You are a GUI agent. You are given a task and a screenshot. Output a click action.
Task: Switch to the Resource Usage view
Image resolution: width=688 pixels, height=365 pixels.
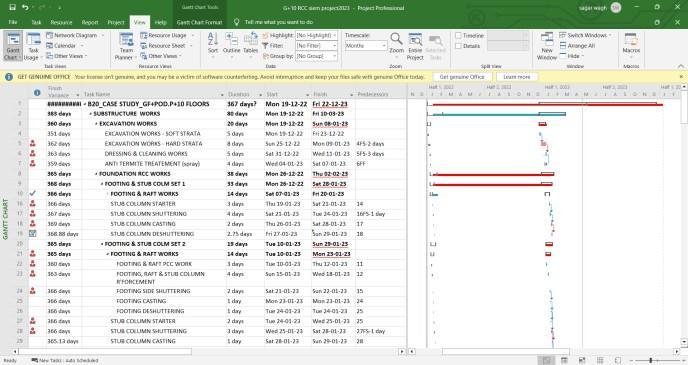164,35
